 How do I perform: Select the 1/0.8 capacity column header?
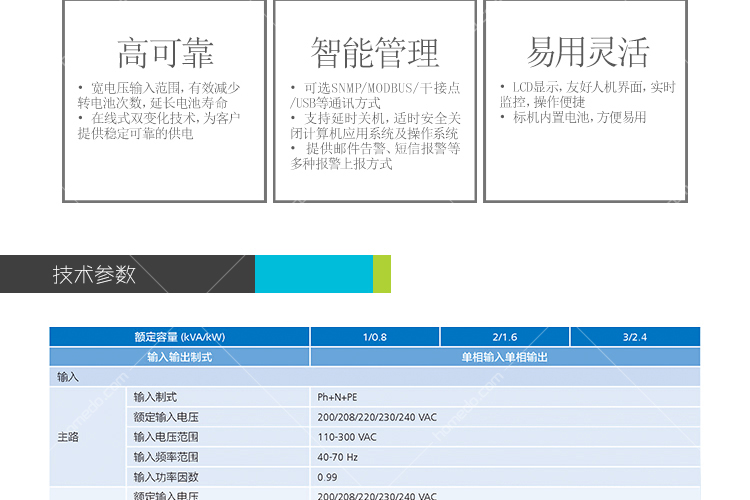click(374, 337)
